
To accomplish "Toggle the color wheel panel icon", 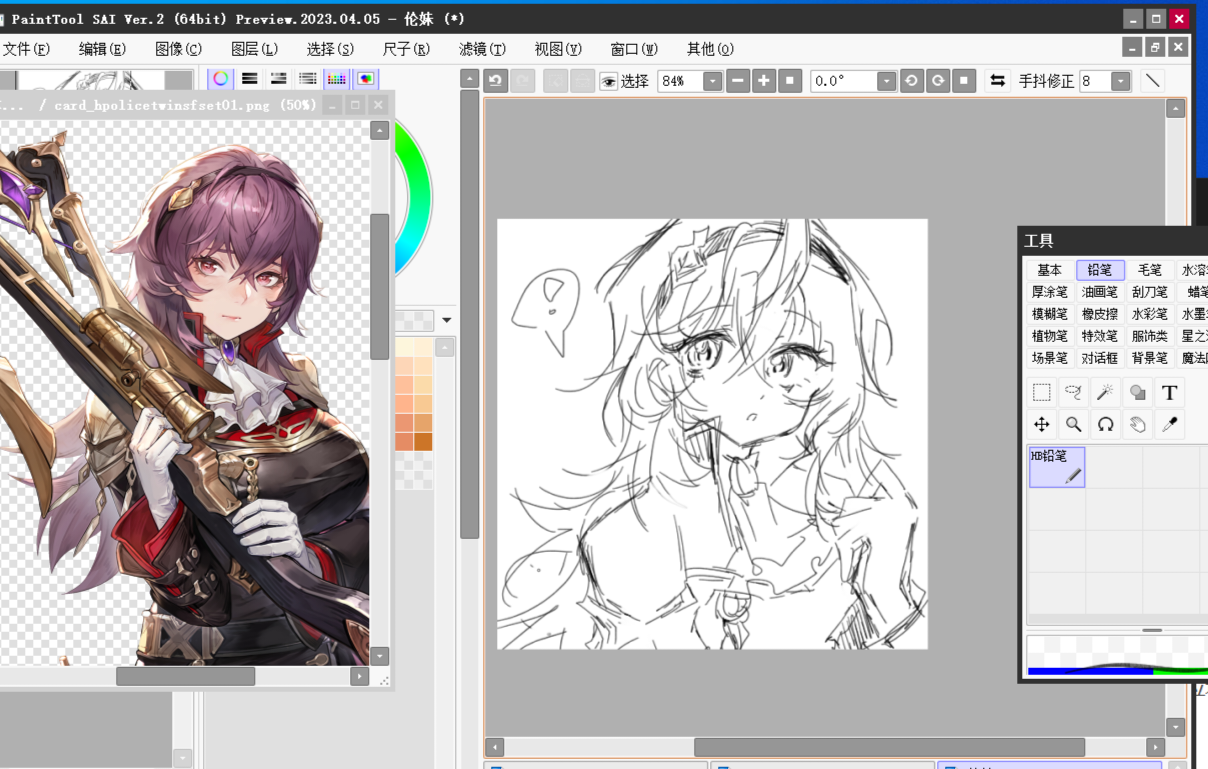I will pos(221,79).
